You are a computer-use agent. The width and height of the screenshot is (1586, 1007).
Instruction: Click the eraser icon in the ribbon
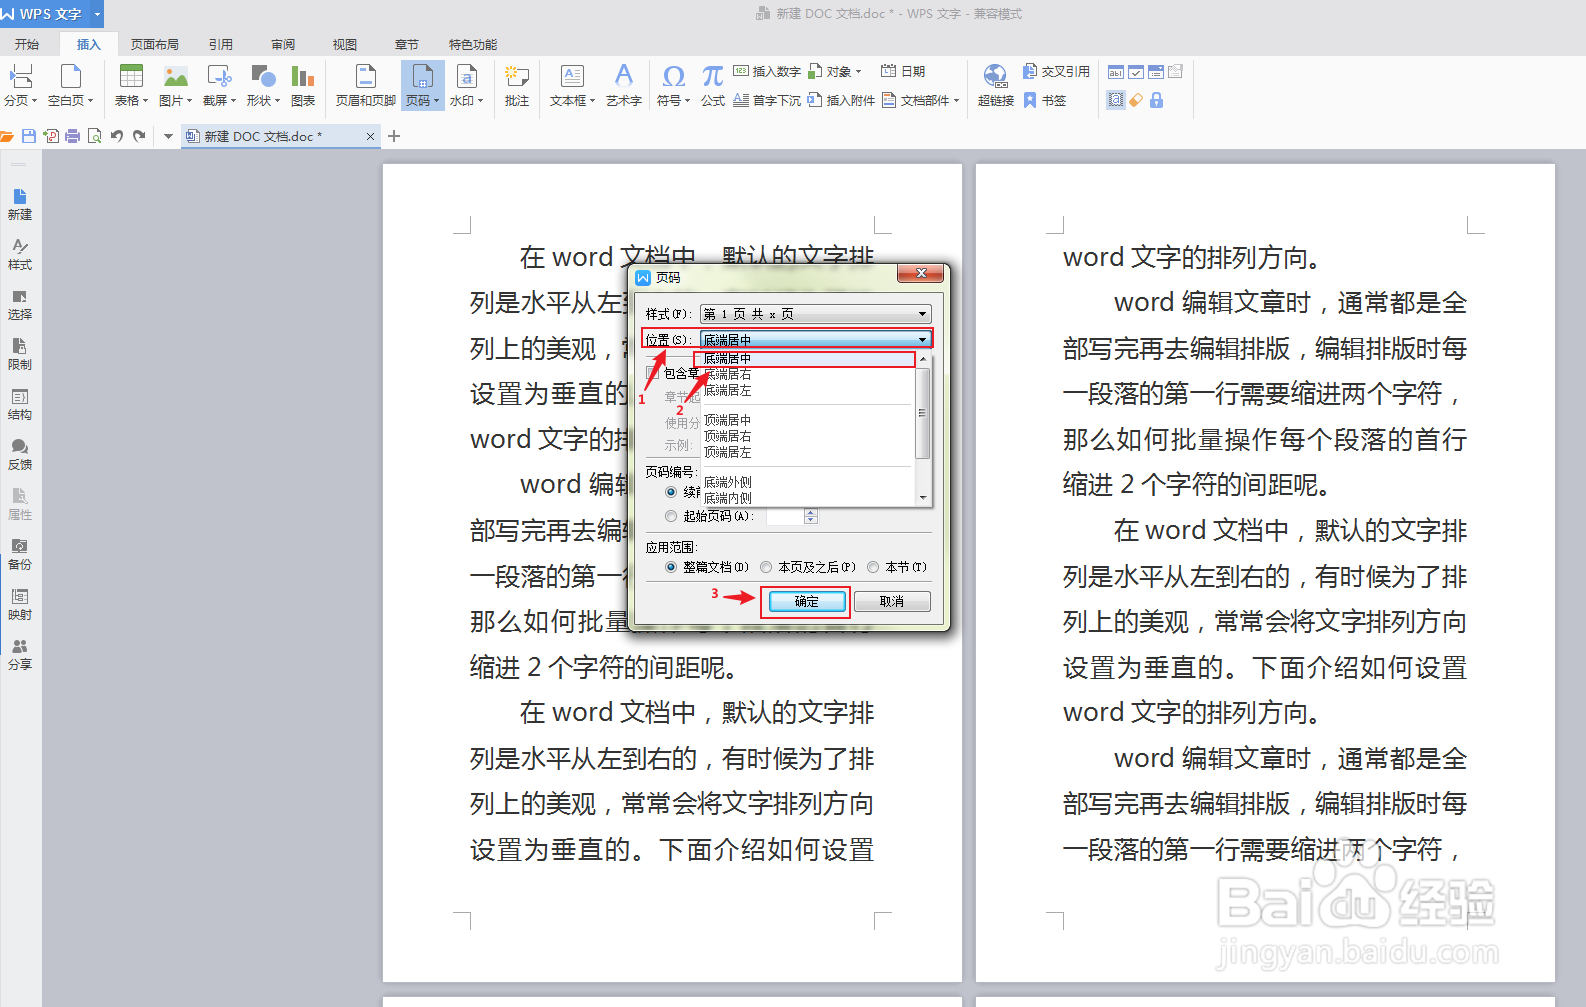[1136, 100]
